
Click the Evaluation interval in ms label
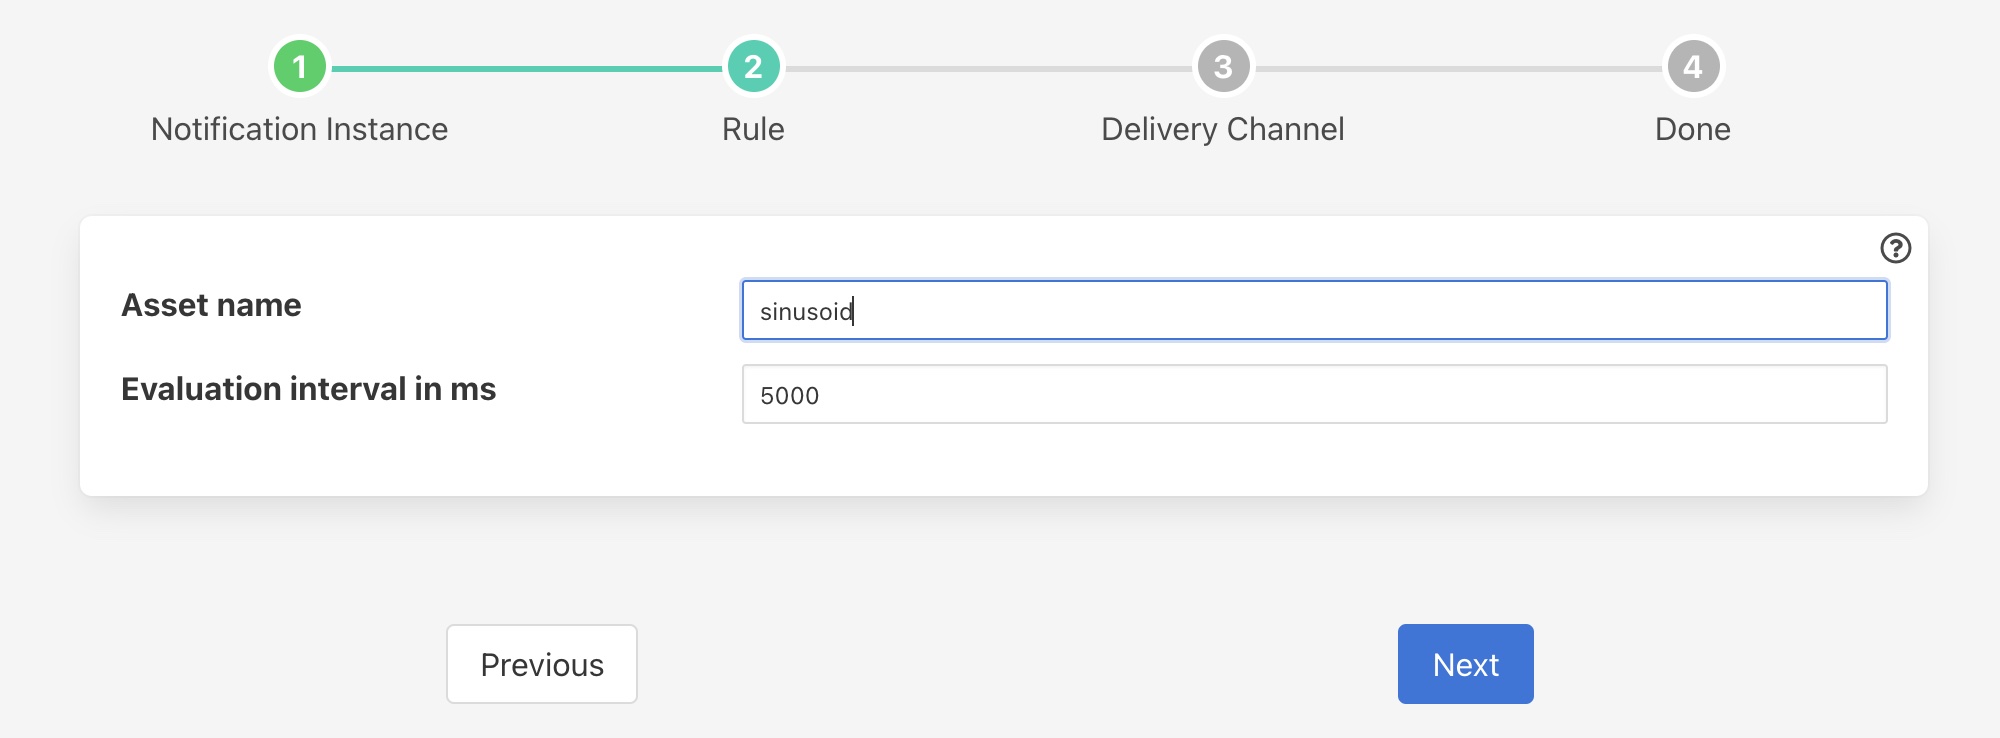pos(308,389)
